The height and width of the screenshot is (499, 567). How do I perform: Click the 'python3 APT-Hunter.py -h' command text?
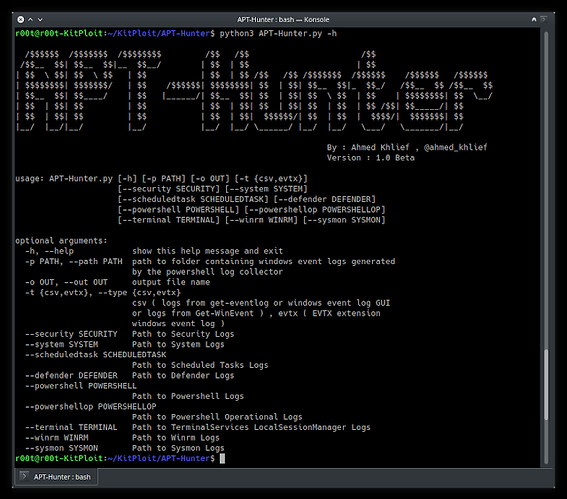278,34
